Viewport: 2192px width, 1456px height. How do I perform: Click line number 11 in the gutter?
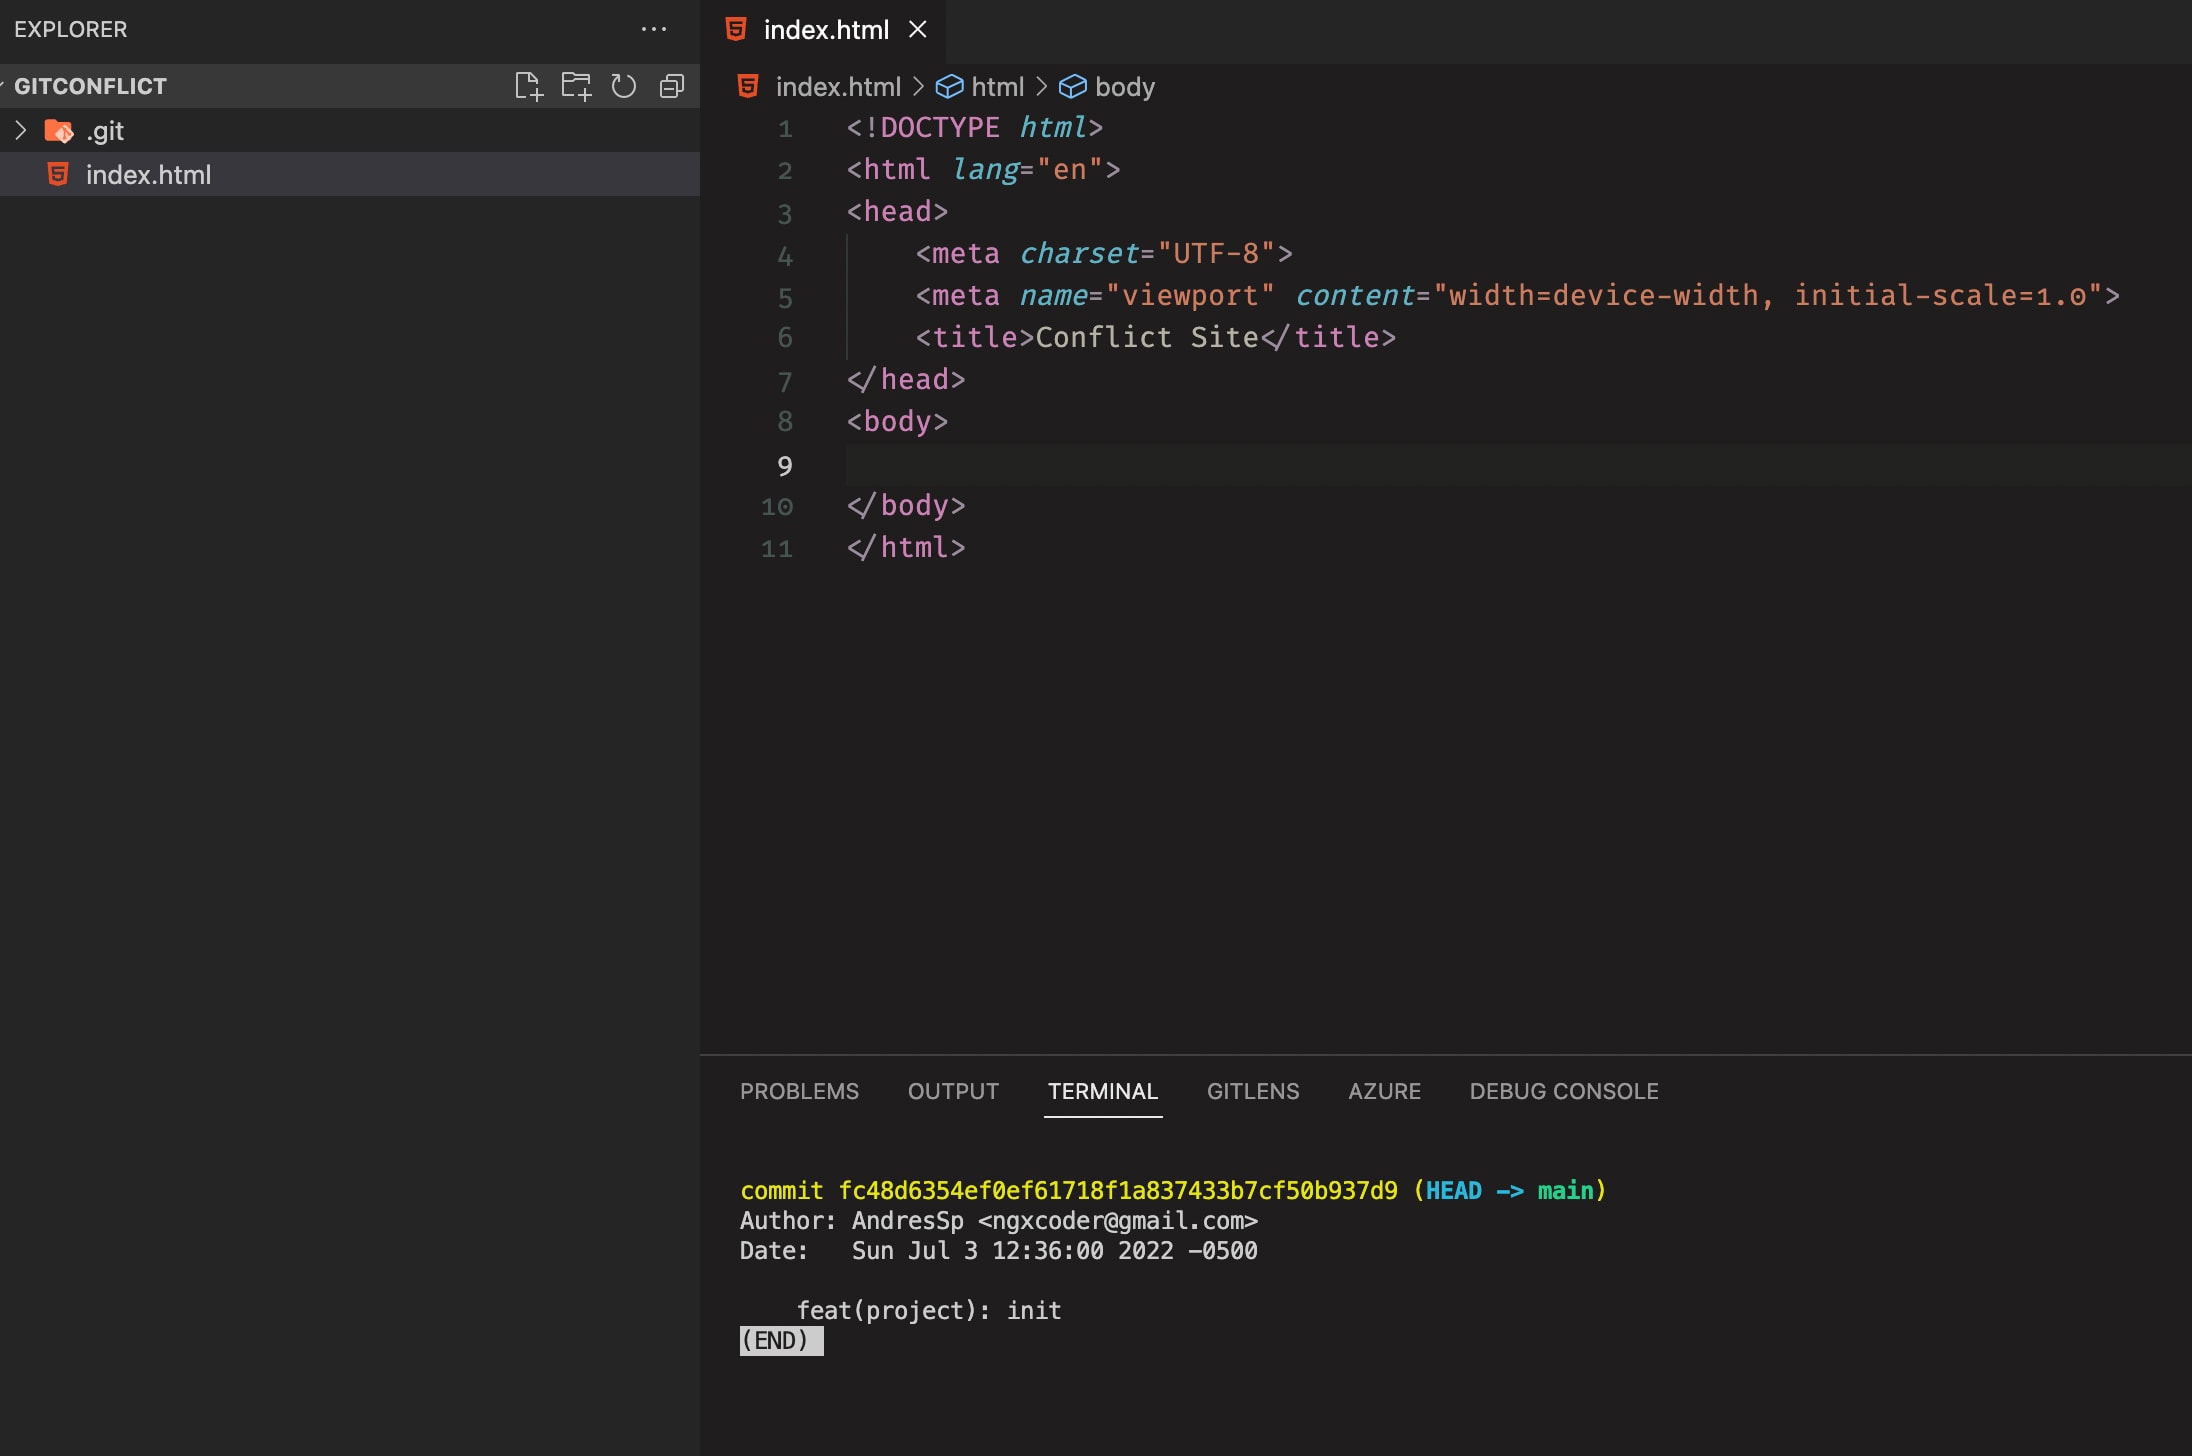coord(777,549)
